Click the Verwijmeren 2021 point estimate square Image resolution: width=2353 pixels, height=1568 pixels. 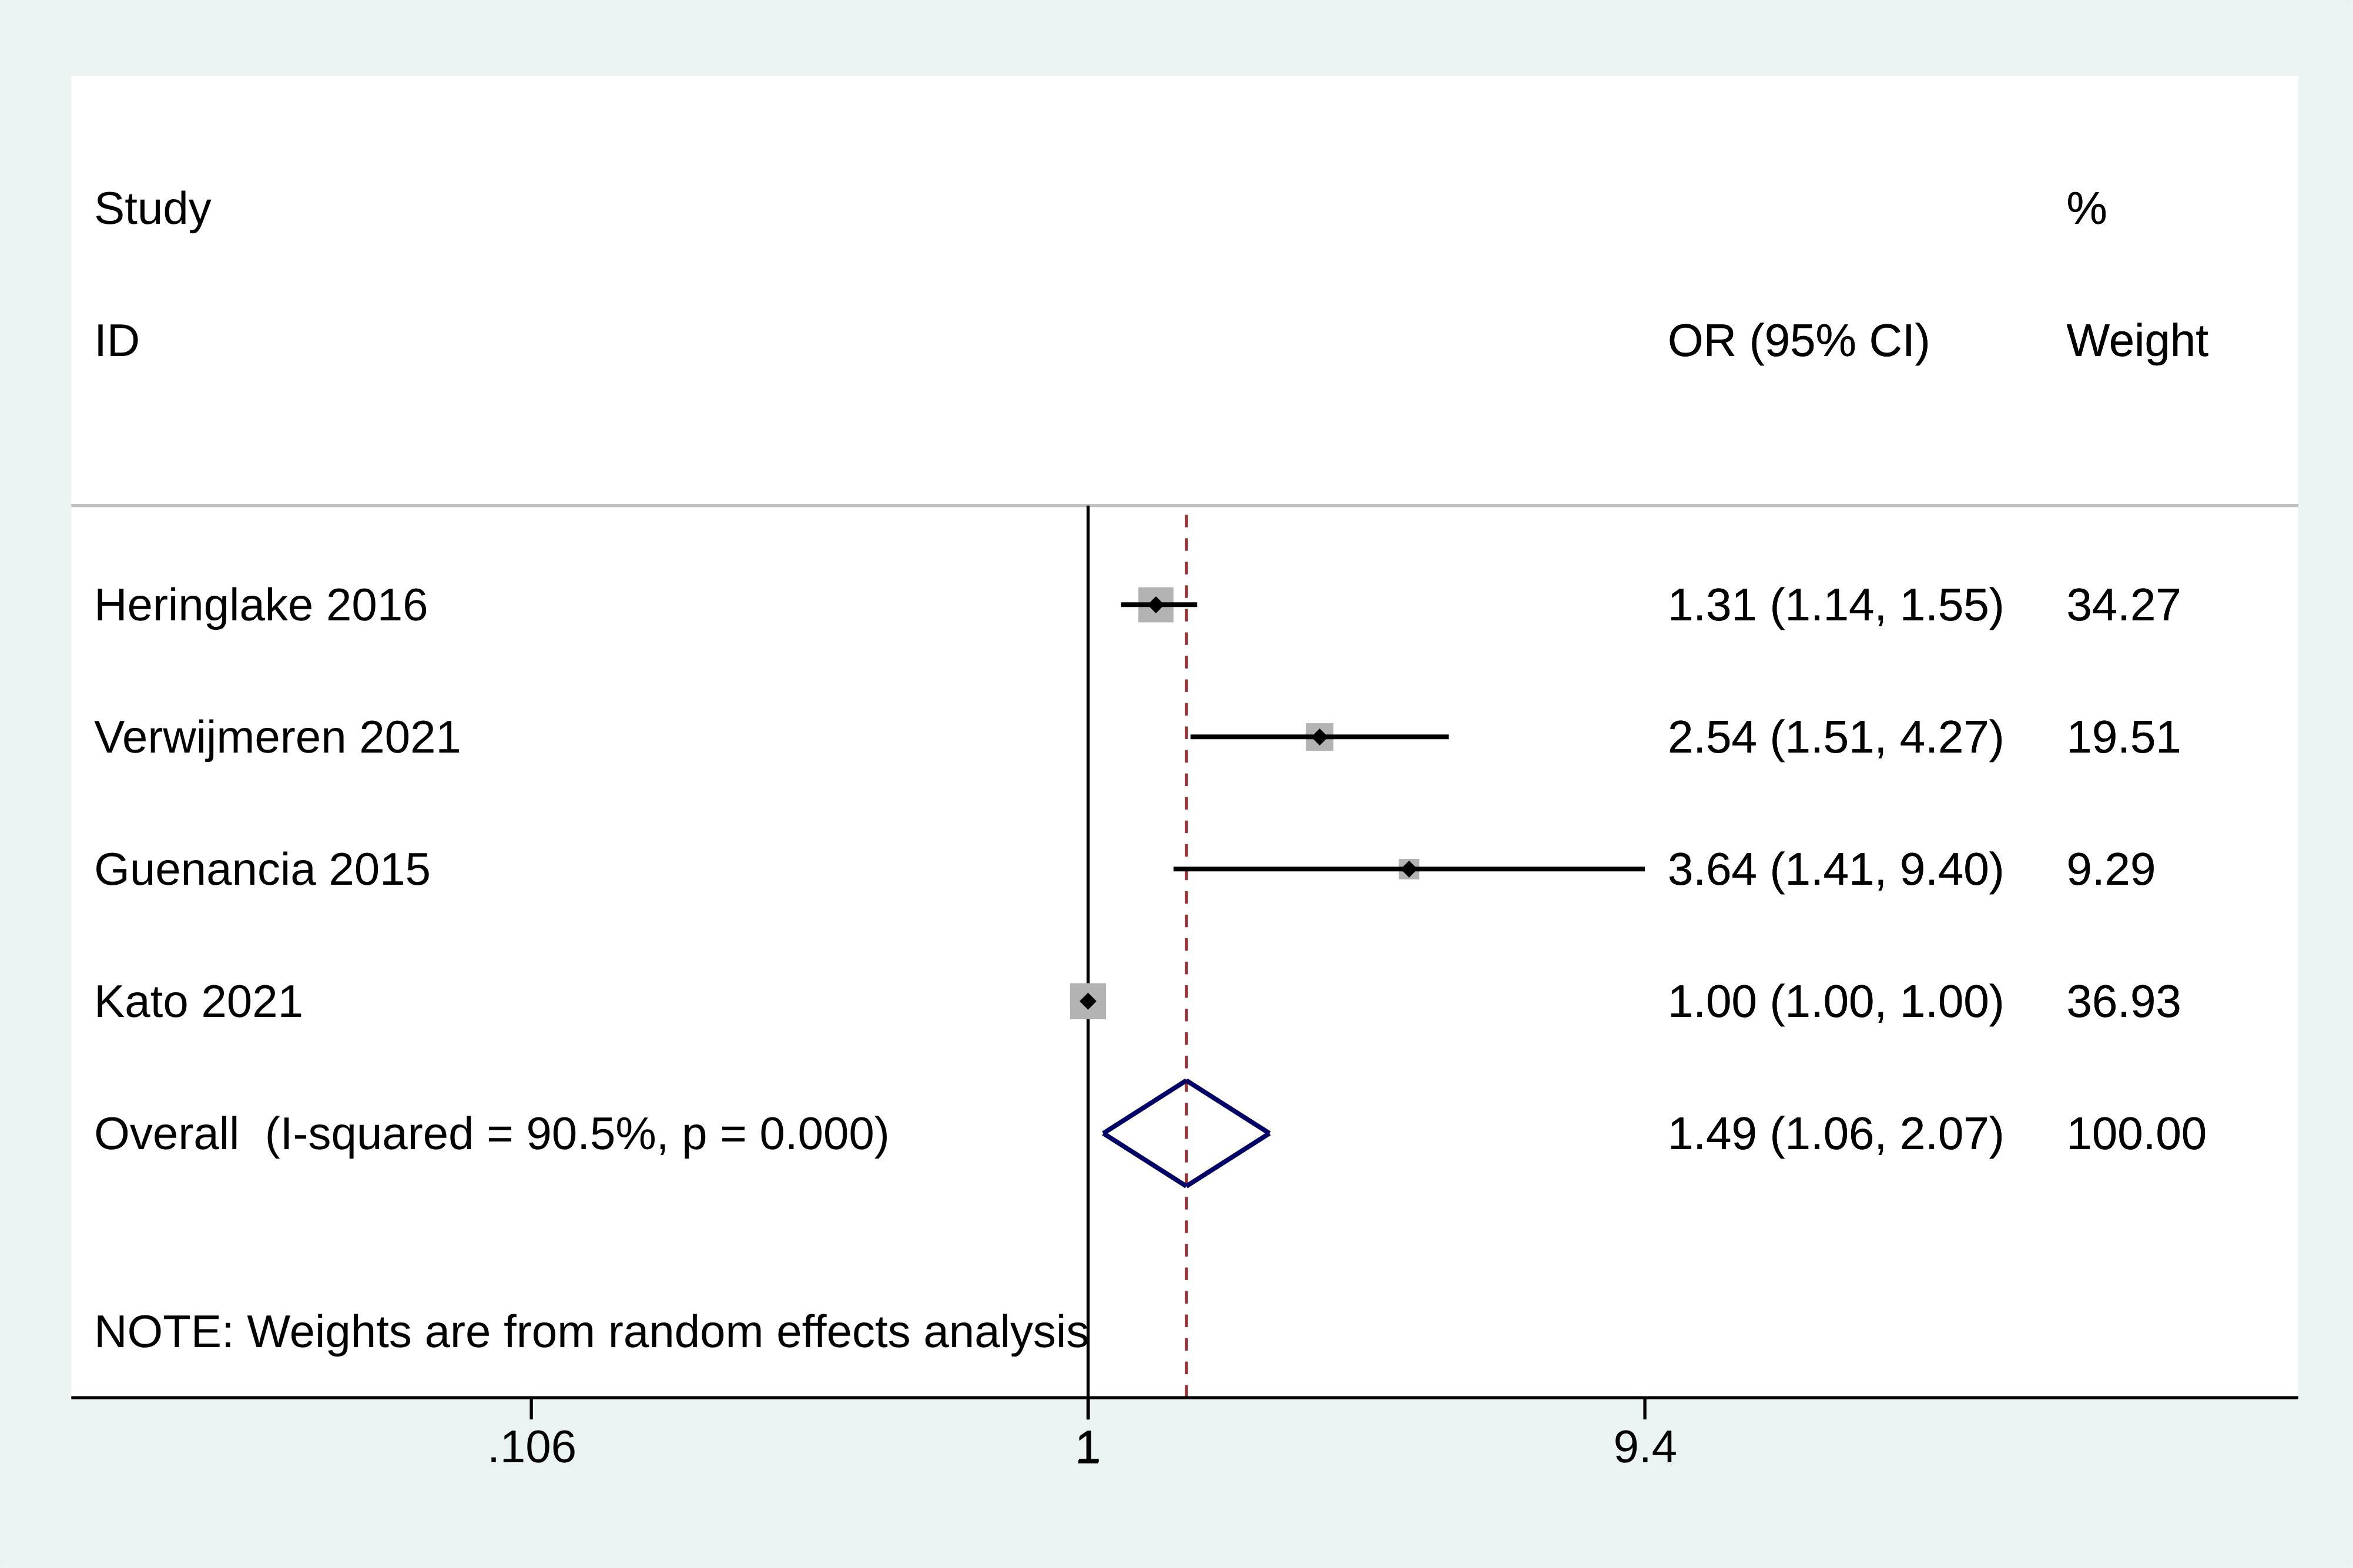click(x=1319, y=737)
